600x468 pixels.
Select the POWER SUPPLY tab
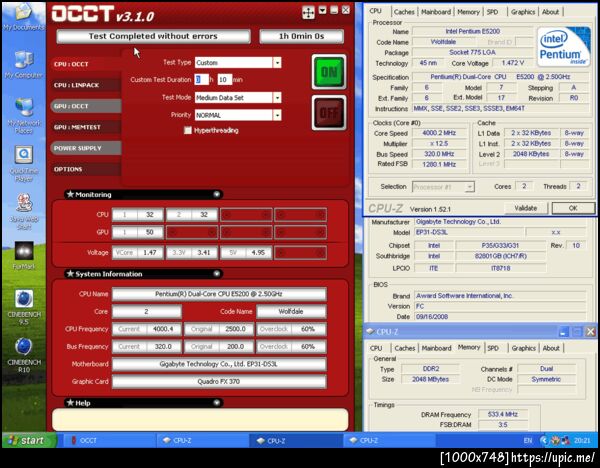(86, 148)
